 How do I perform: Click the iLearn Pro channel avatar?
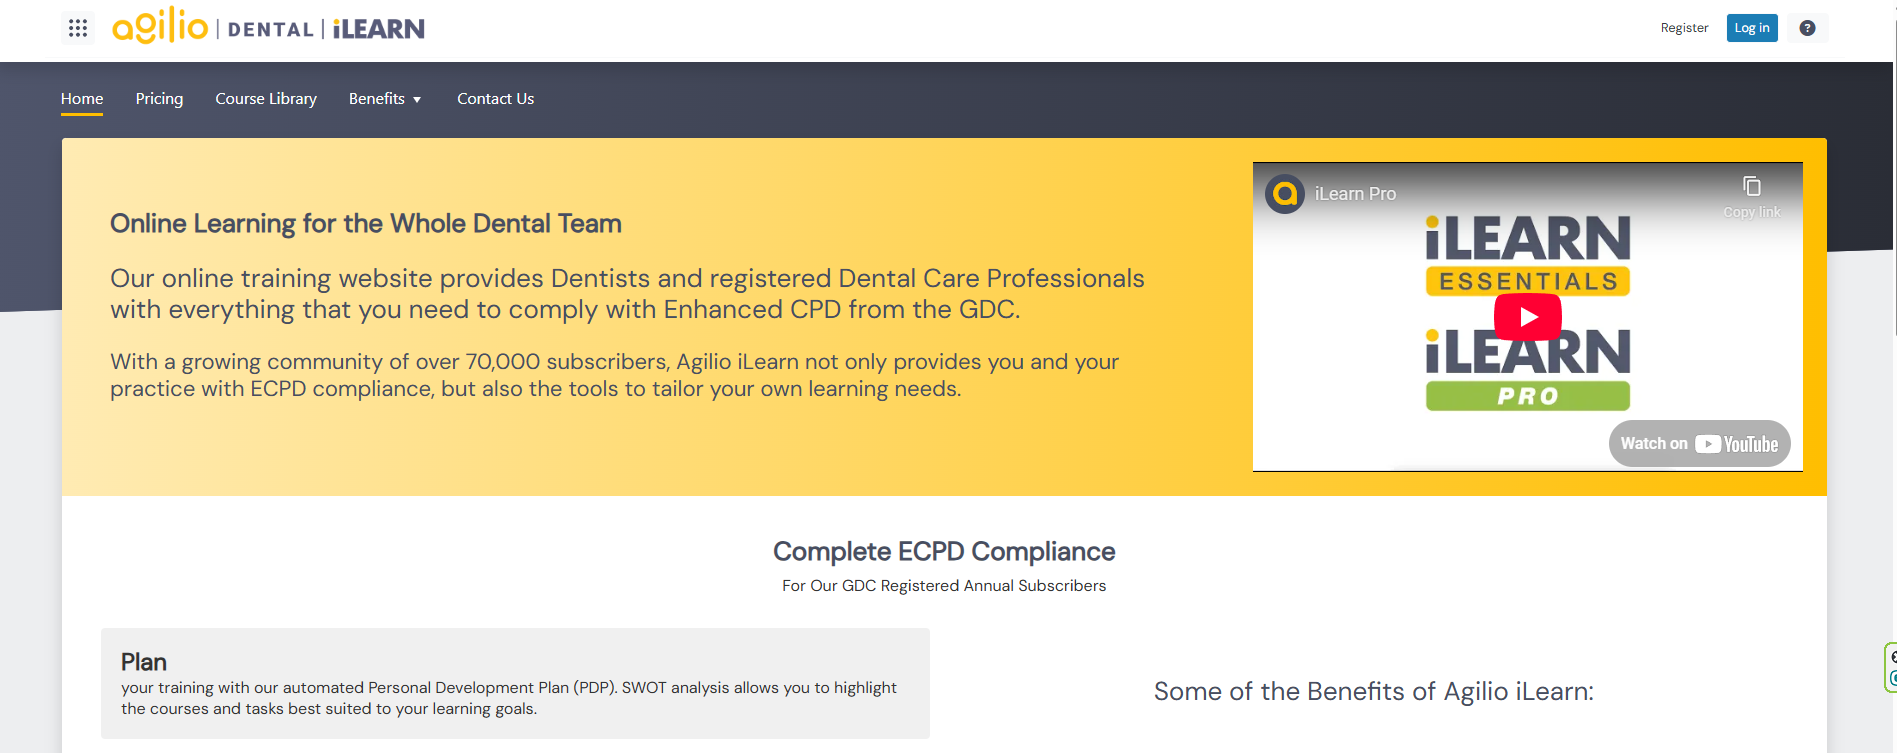point(1285,194)
